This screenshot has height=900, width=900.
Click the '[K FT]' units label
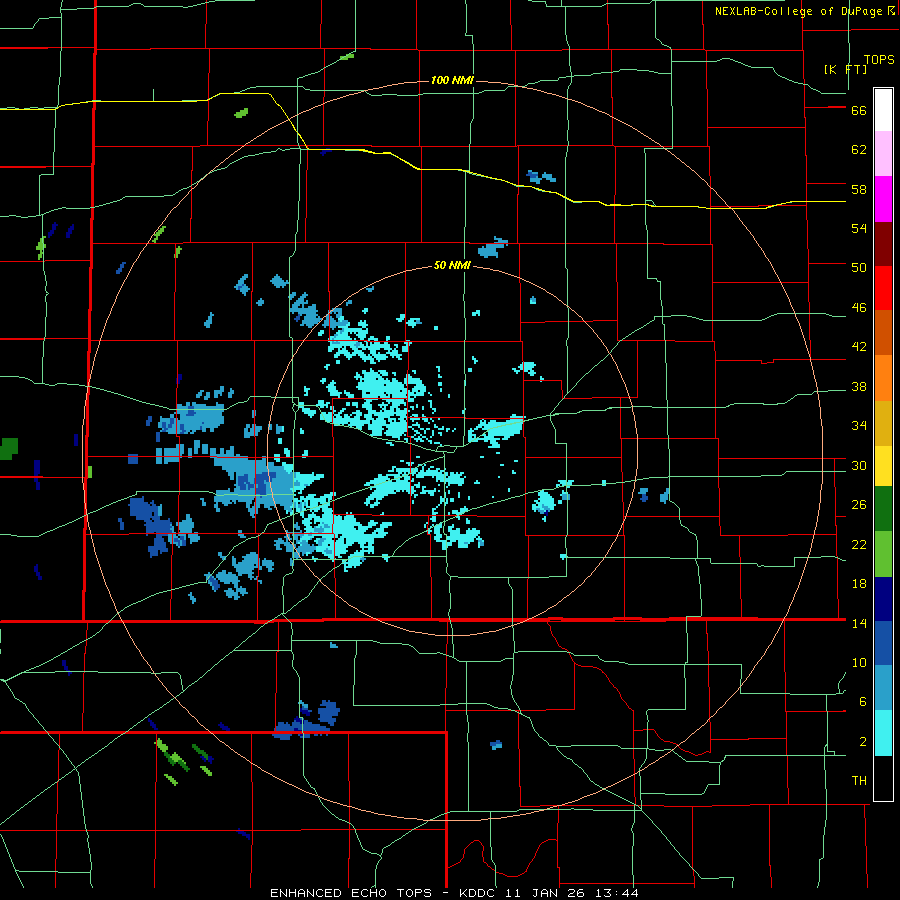click(x=845, y=69)
